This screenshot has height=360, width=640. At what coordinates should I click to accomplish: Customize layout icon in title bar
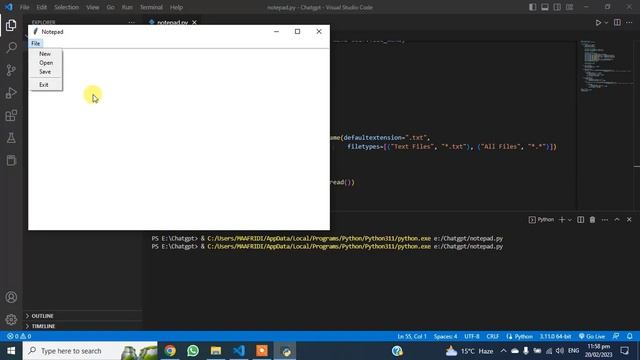click(x=569, y=7)
